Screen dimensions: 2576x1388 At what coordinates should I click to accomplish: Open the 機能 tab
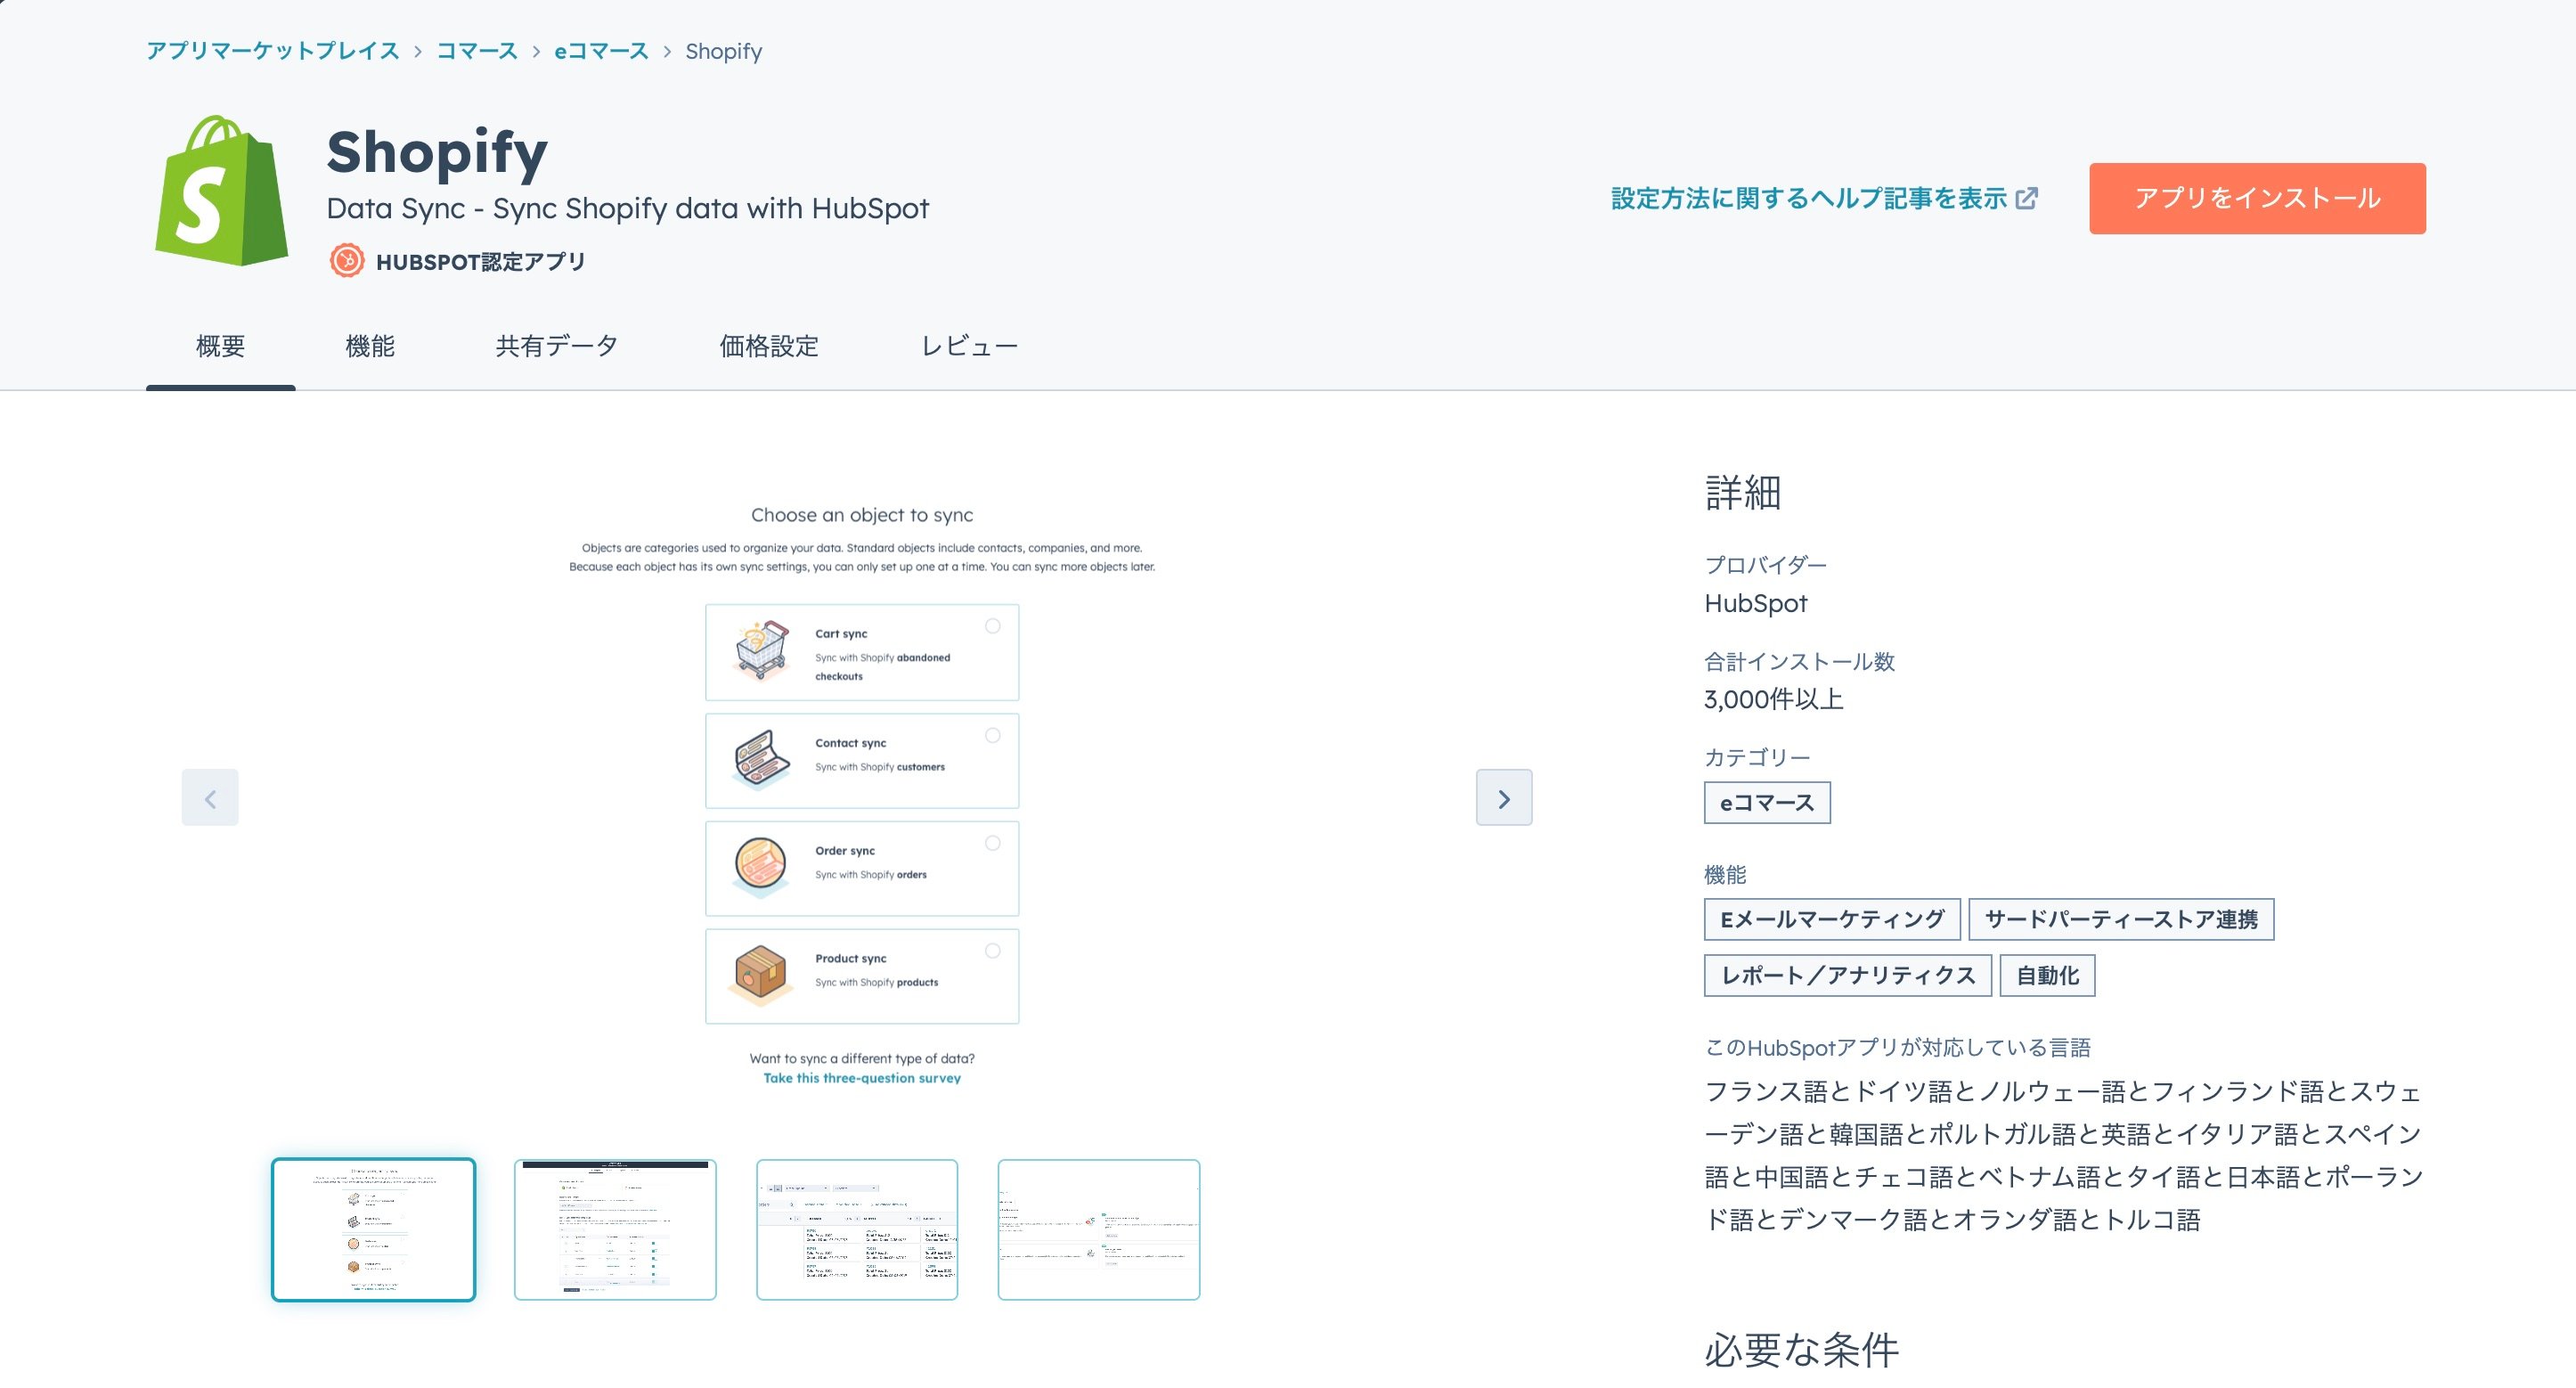[x=370, y=346]
